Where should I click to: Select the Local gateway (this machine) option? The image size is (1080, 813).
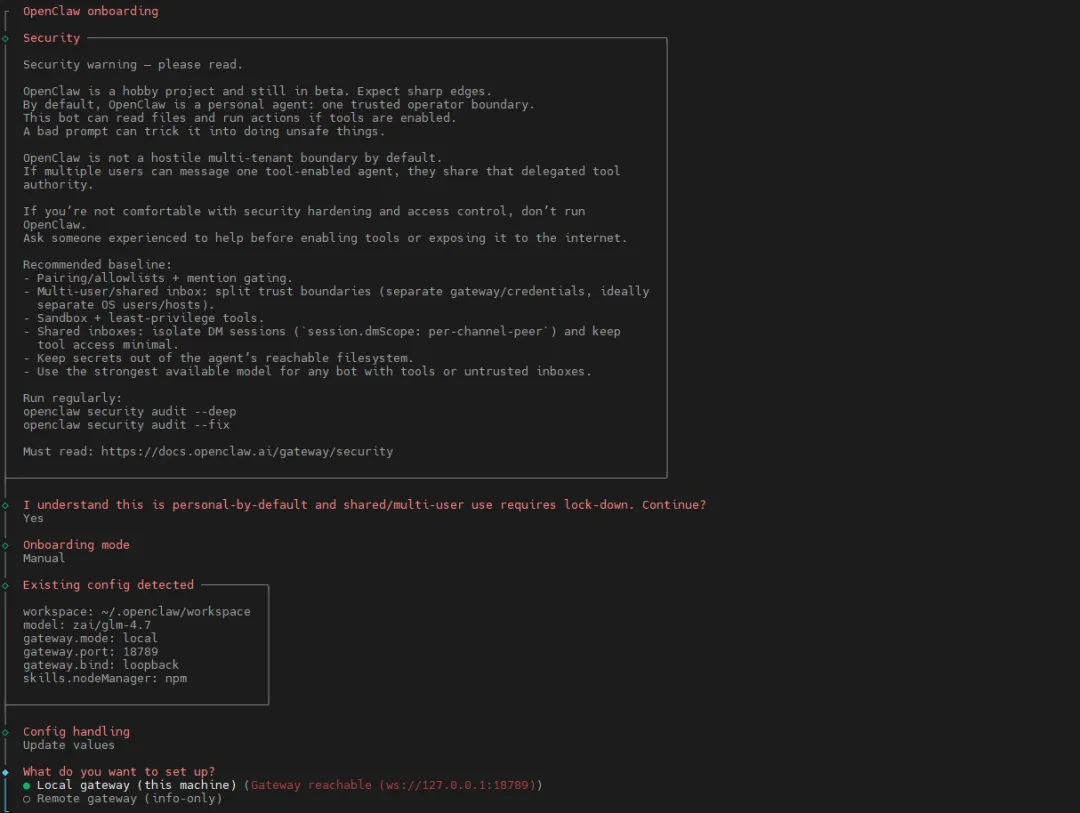[136, 785]
